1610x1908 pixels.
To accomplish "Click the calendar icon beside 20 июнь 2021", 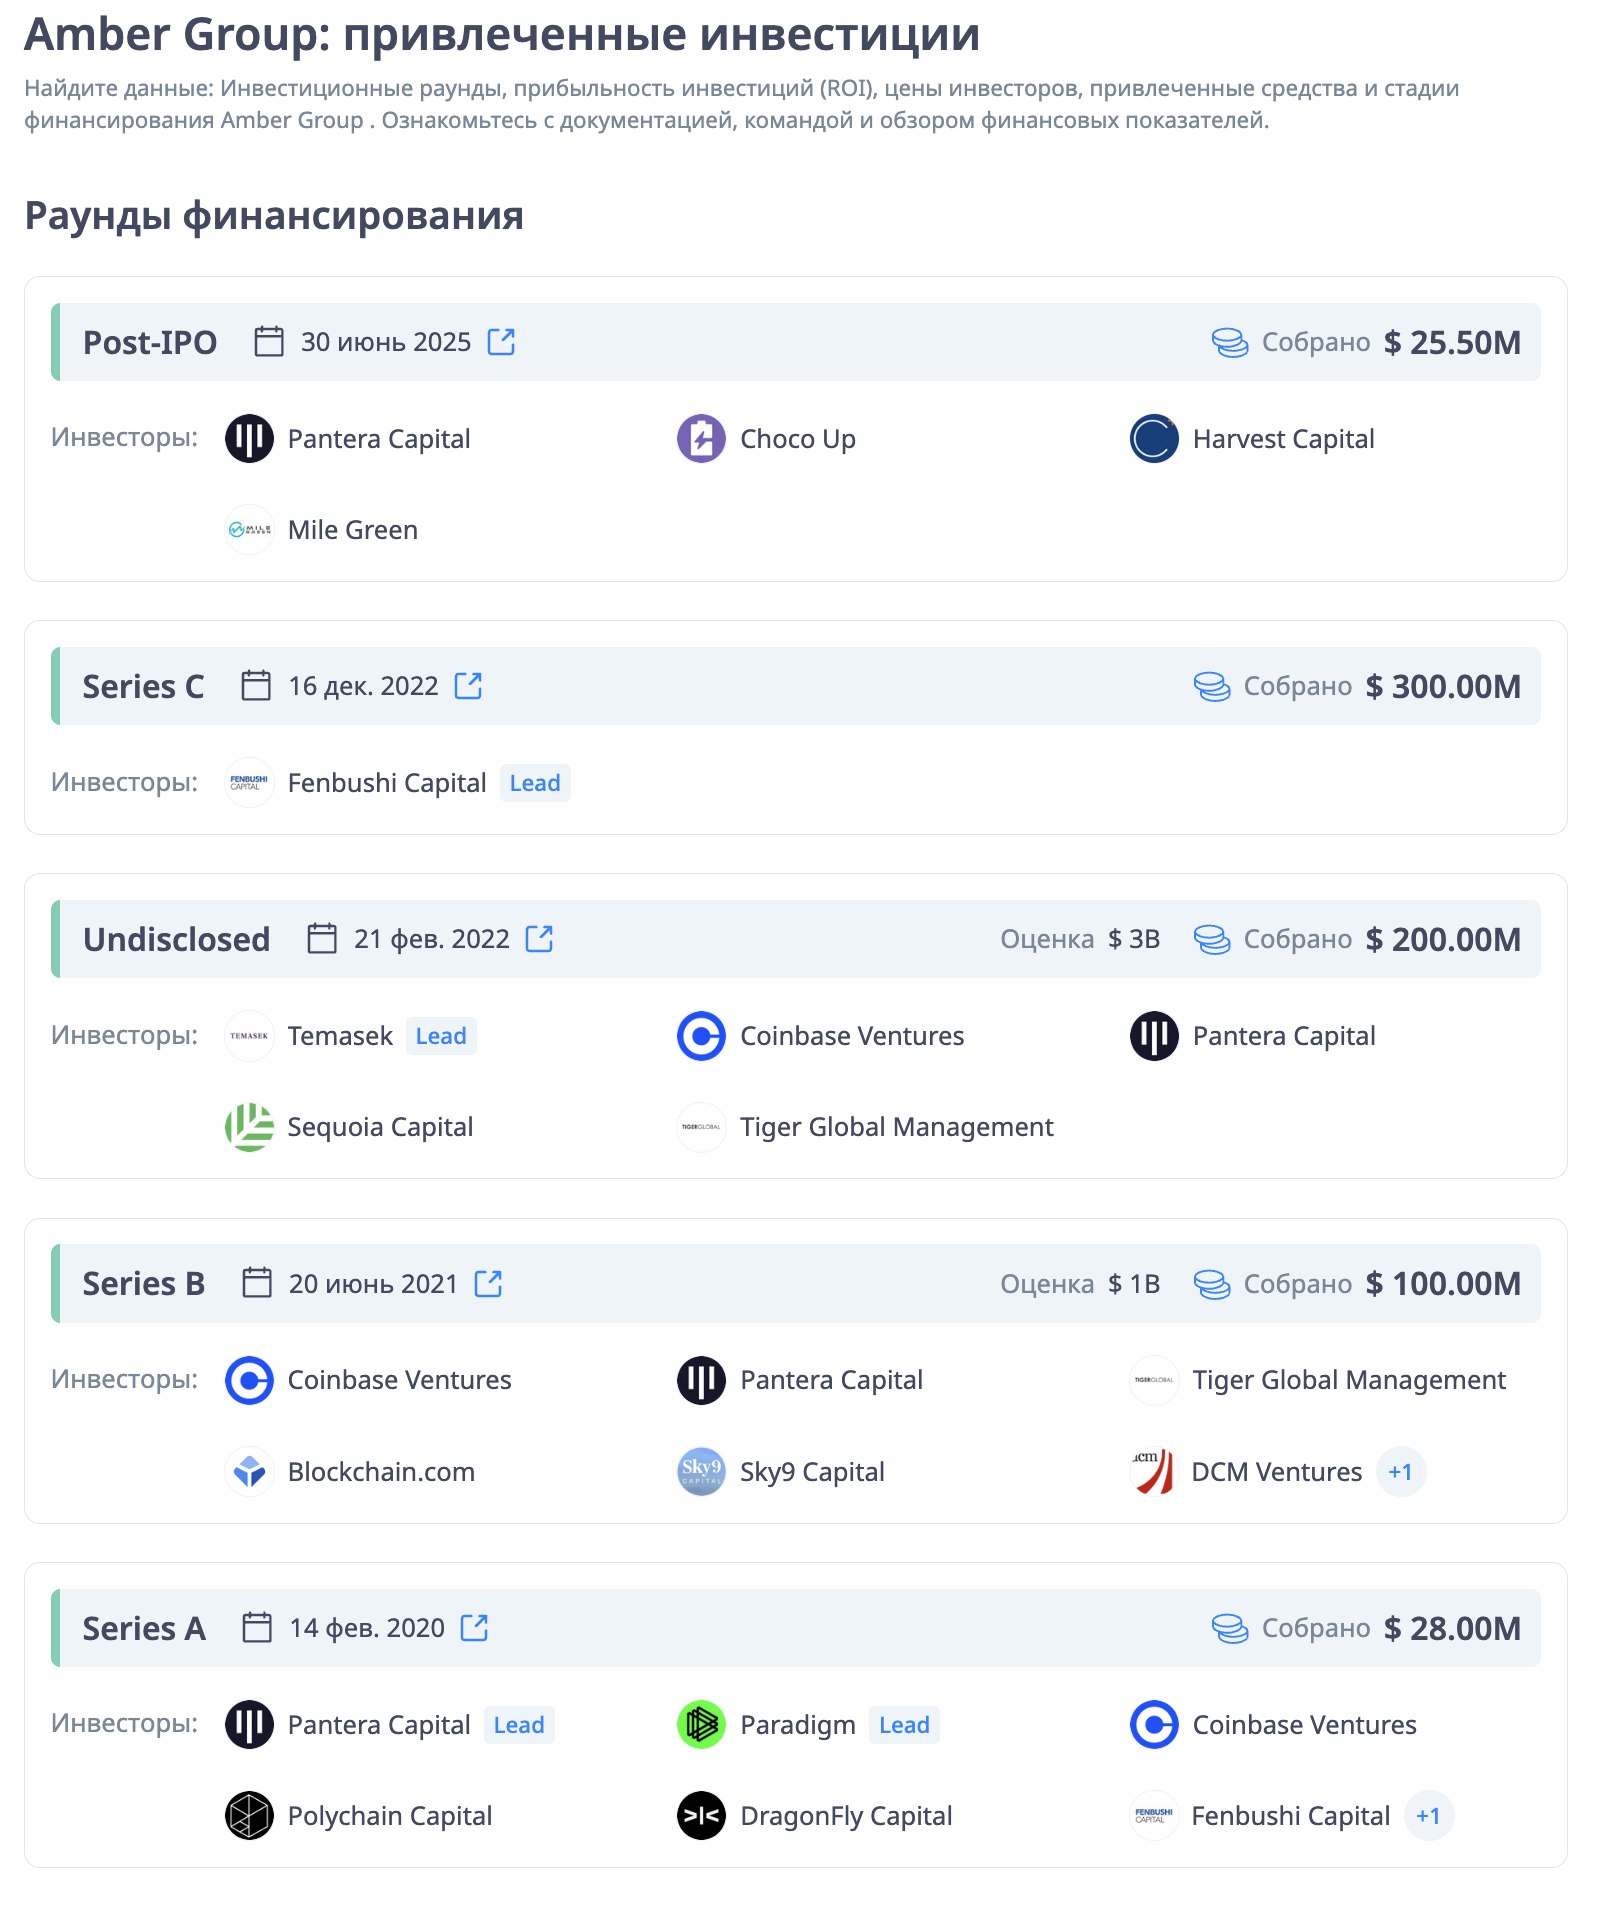I will tap(257, 1283).
